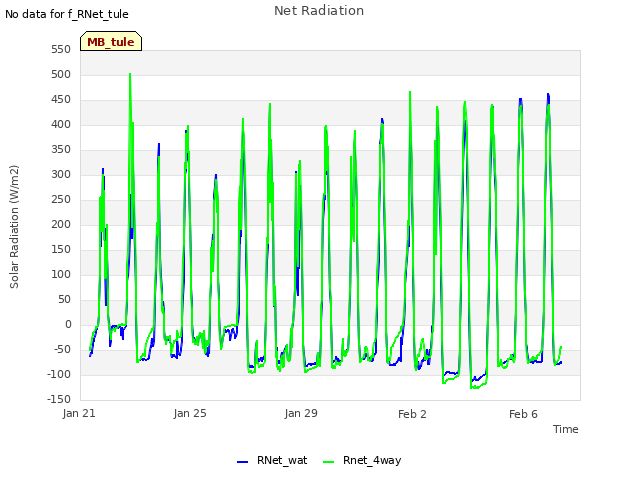
Task: Click the Jan 25 x-axis tick label
Action: pos(190,413)
